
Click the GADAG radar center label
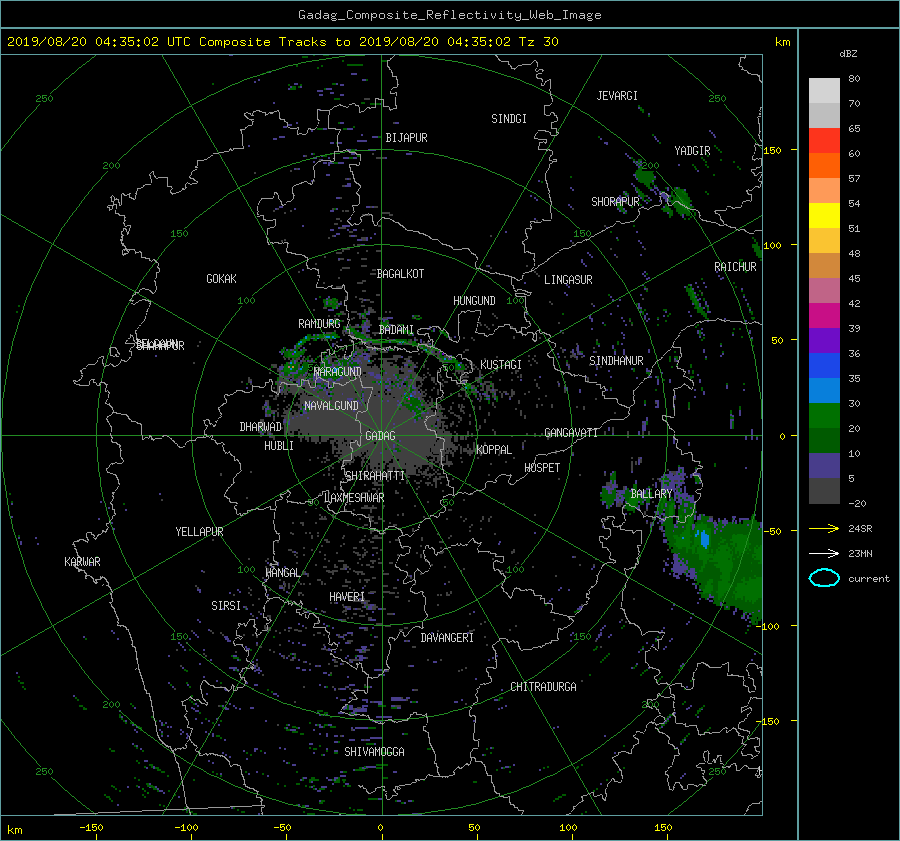(381, 436)
